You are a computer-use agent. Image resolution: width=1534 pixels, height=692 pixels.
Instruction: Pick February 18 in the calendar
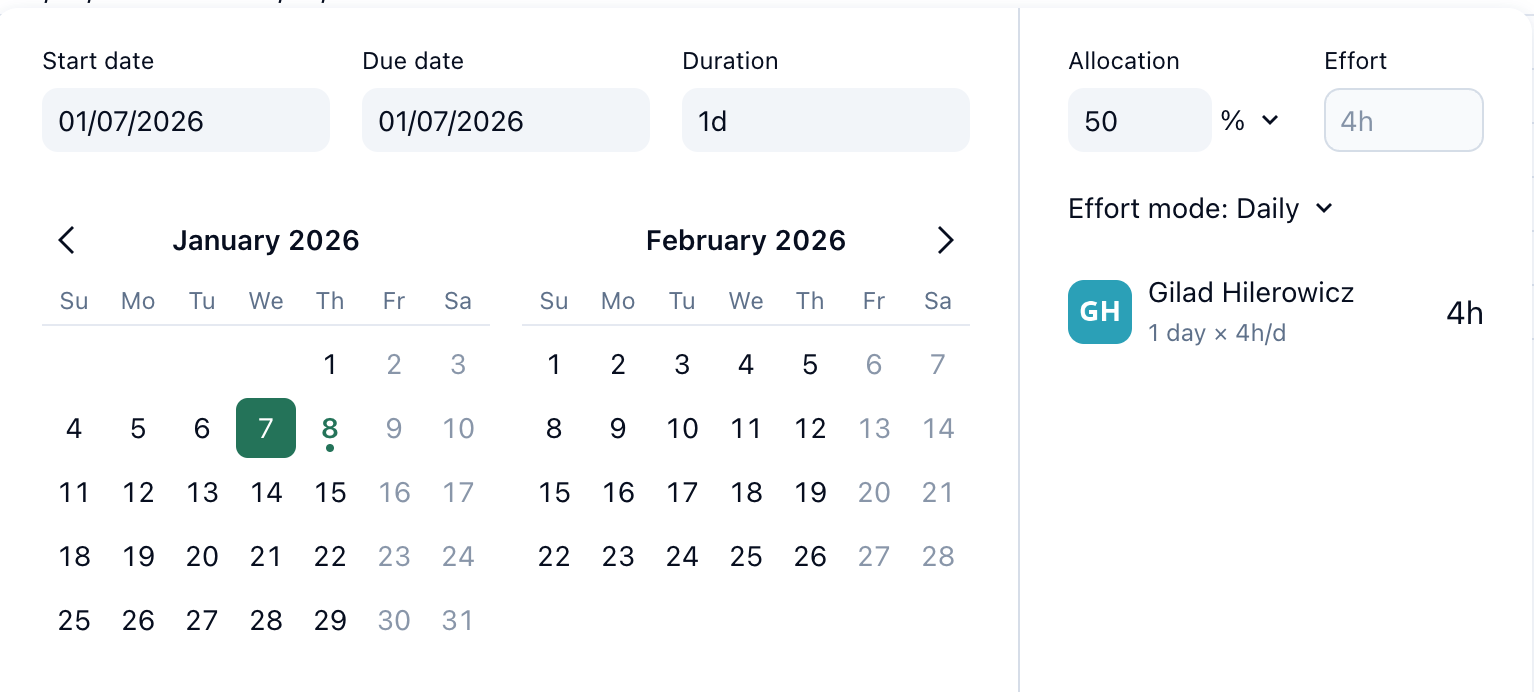pyautogui.click(x=746, y=493)
